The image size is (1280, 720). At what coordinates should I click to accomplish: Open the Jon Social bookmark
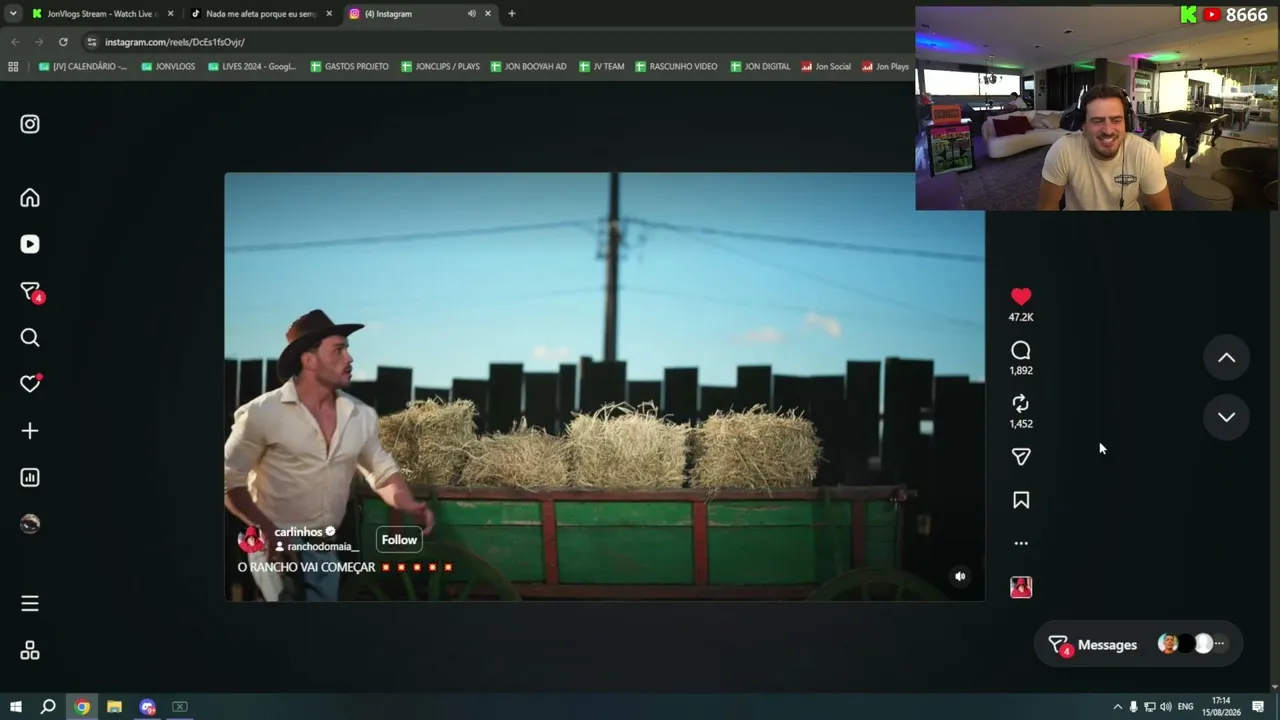[x=826, y=67]
